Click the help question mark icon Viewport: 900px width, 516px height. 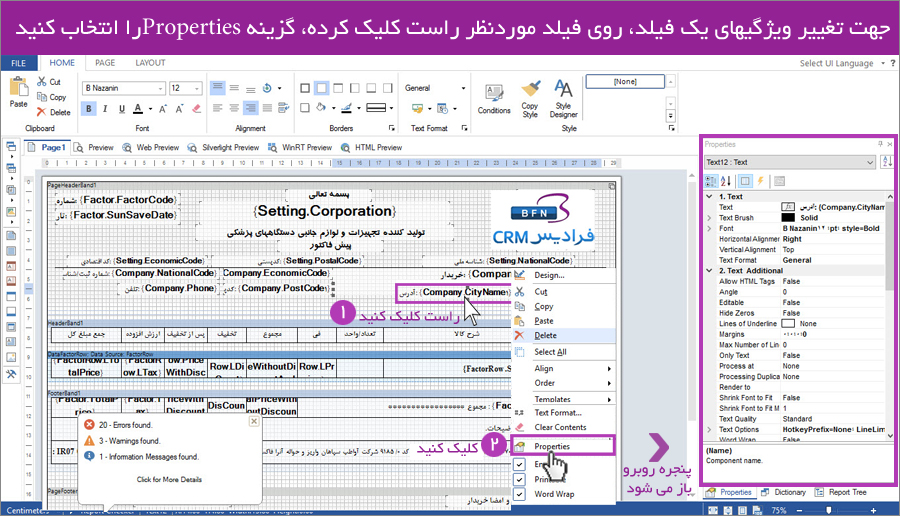(x=893, y=63)
